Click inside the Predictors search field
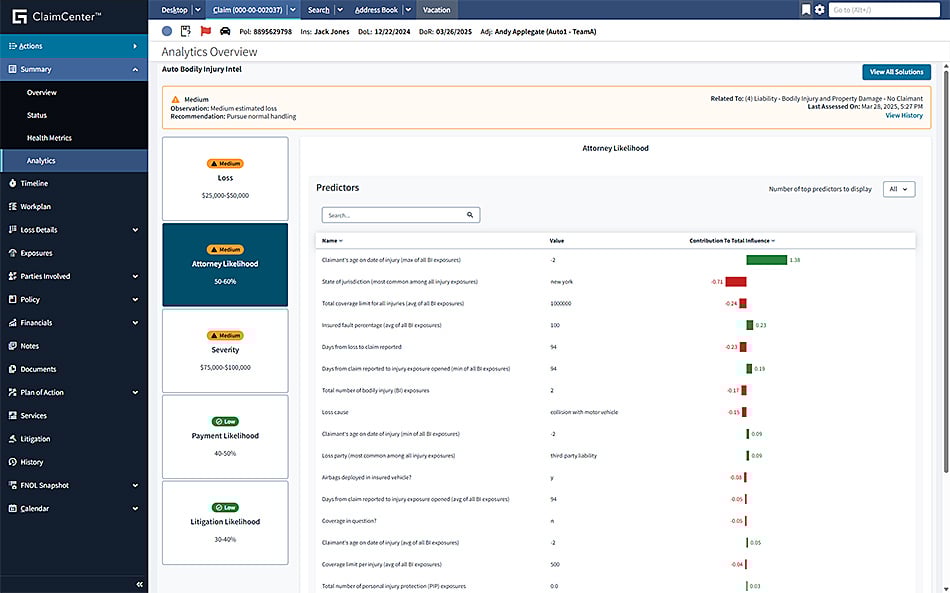This screenshot has width=950, height=593. pyautogui.click(x=390, y=214)
